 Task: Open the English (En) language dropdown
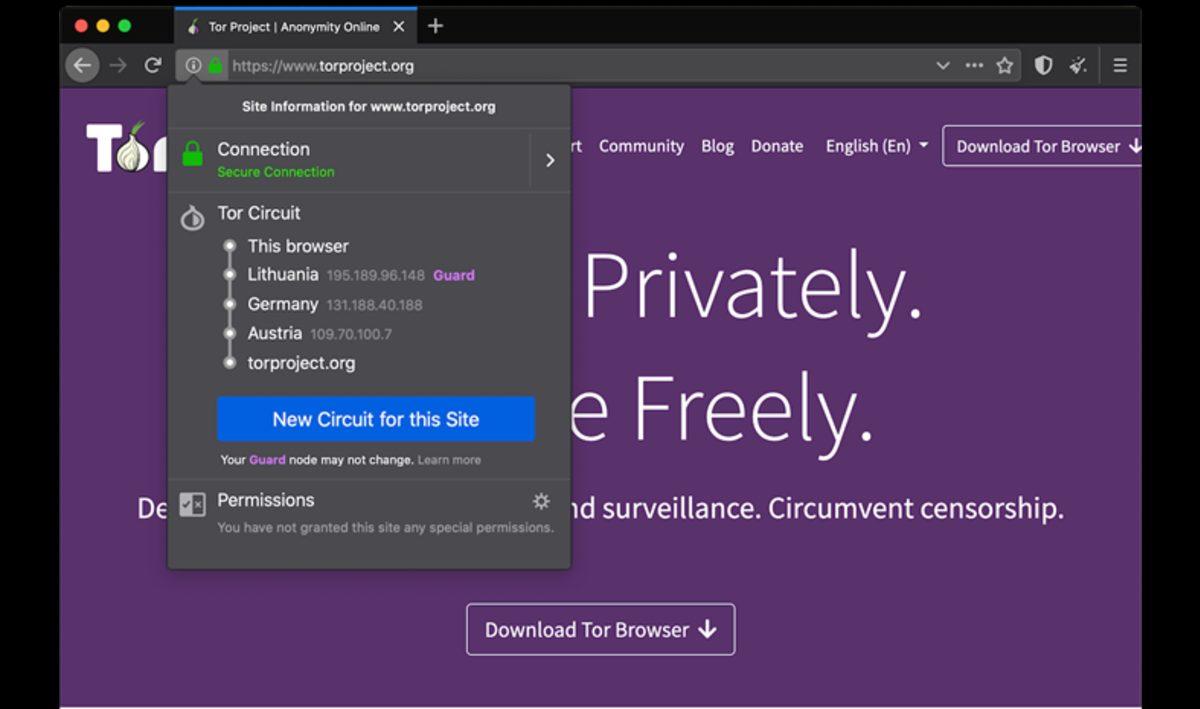click(x=875, y=146)
